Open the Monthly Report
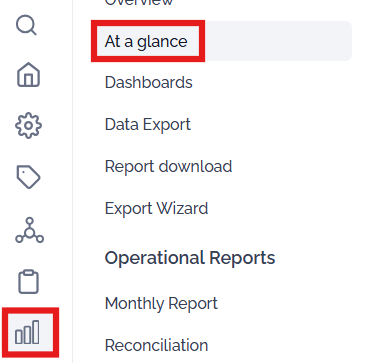The image size is (367, 363). click(x=161, y=304)
